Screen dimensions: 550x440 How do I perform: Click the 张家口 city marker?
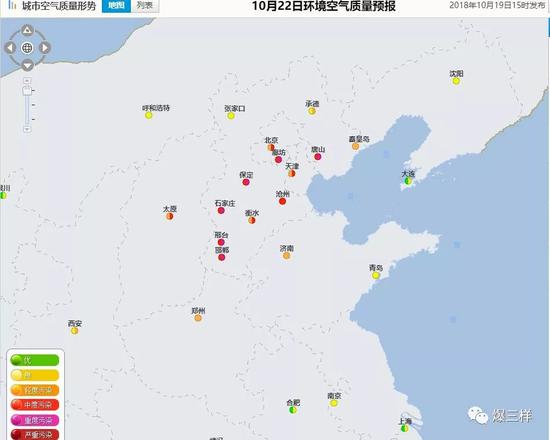tap(231, 115)
